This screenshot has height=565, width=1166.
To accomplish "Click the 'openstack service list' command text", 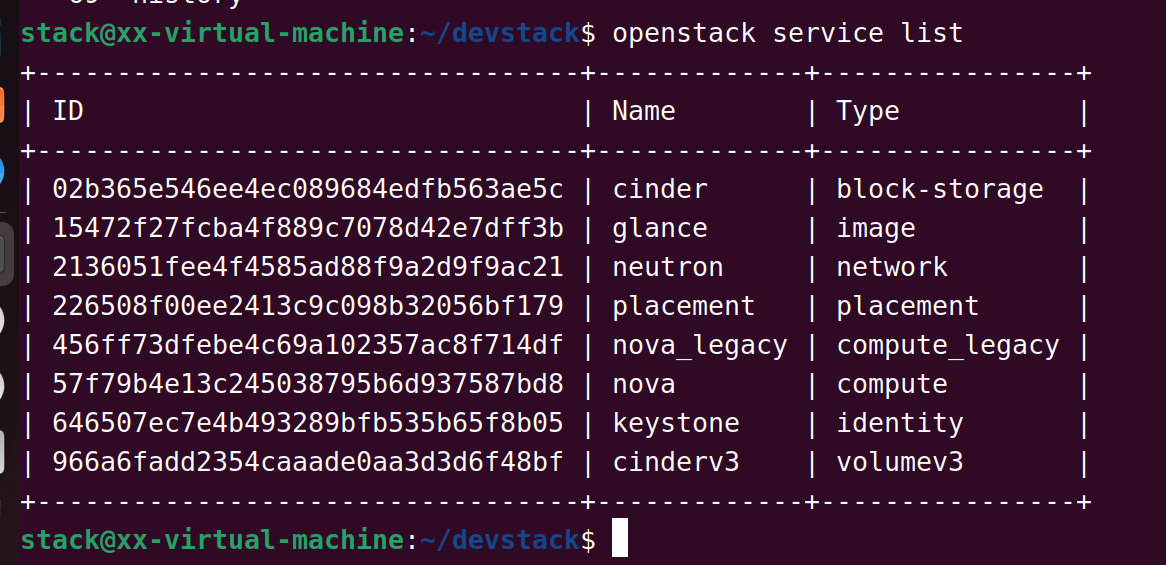I will pos(787,33).
